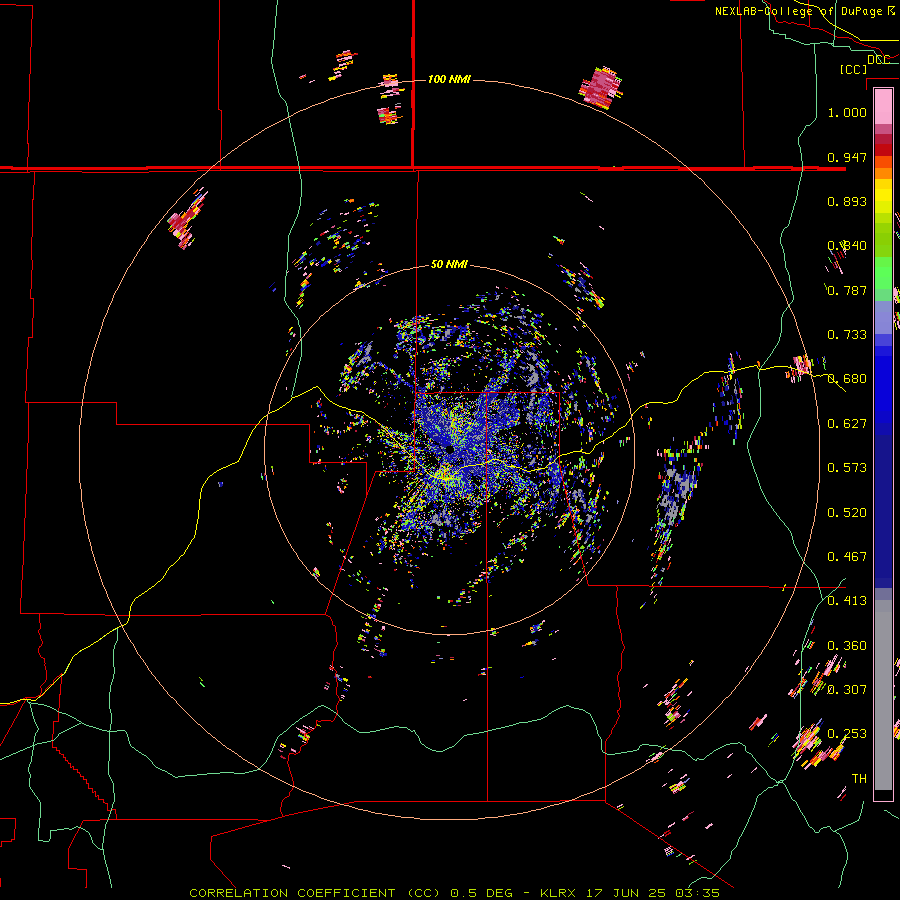The image size is (900, 900).
Task: Select the 0.573 scale label
Action: tap(847, 468)
